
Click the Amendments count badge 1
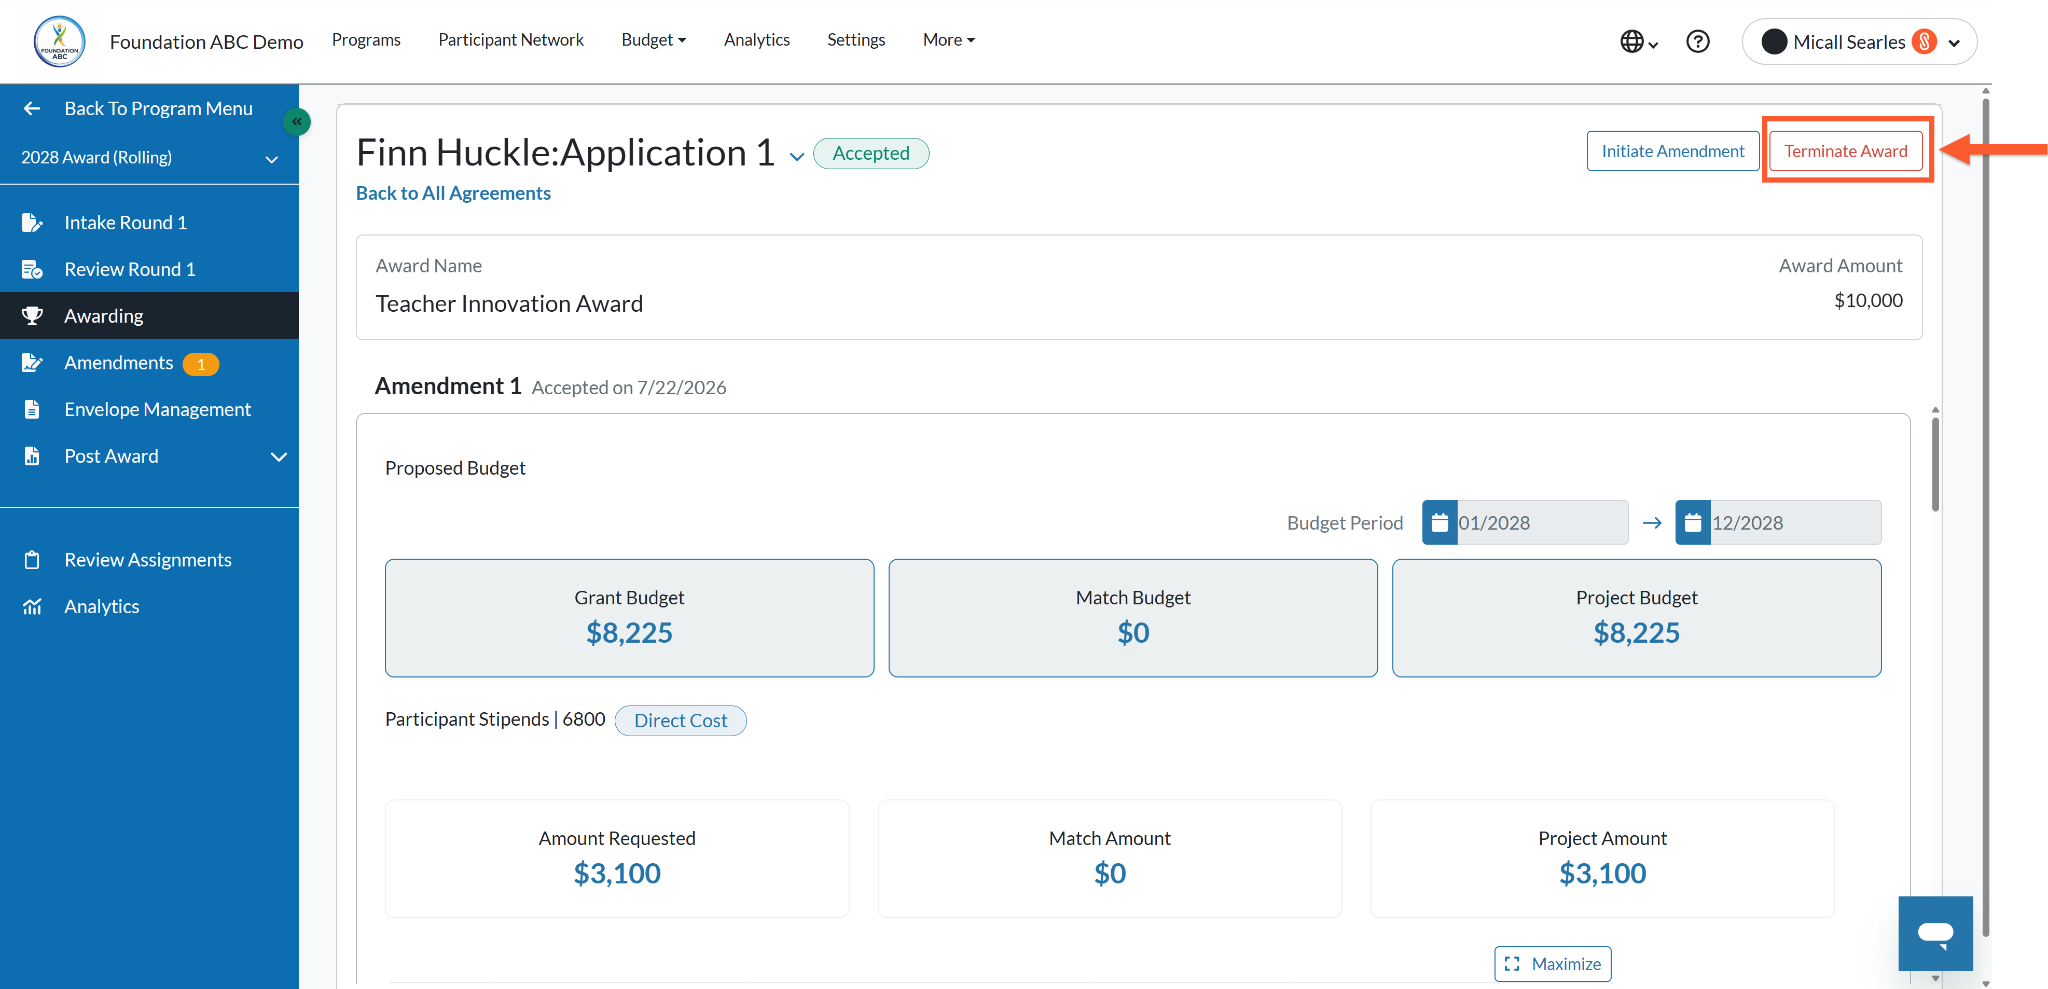coord(201,364)
